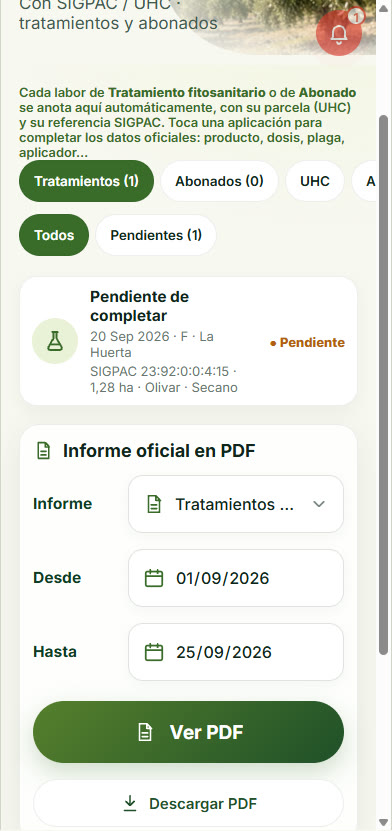Click the orange Pendiente status label
The width and height of the screenshot is (392, 831).
coord(307,343)
